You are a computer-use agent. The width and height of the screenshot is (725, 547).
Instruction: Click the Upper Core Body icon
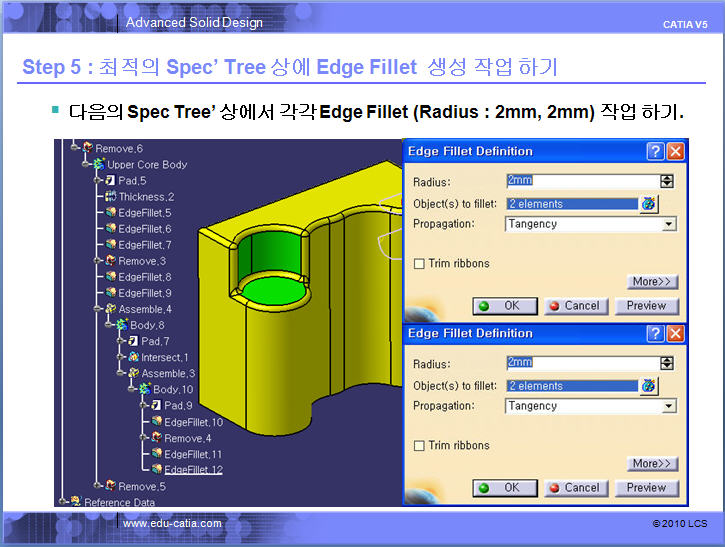pyautogui.click(x=99, y=164)
